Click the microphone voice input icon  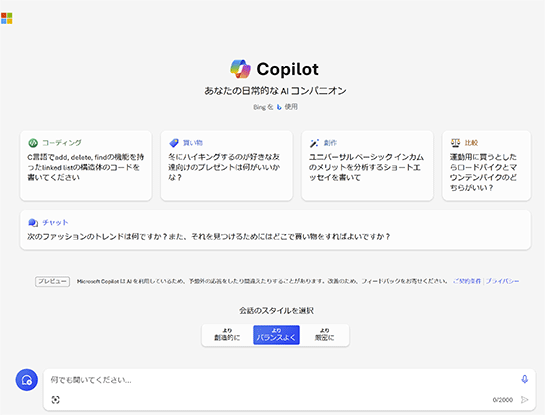coord(524,379)
